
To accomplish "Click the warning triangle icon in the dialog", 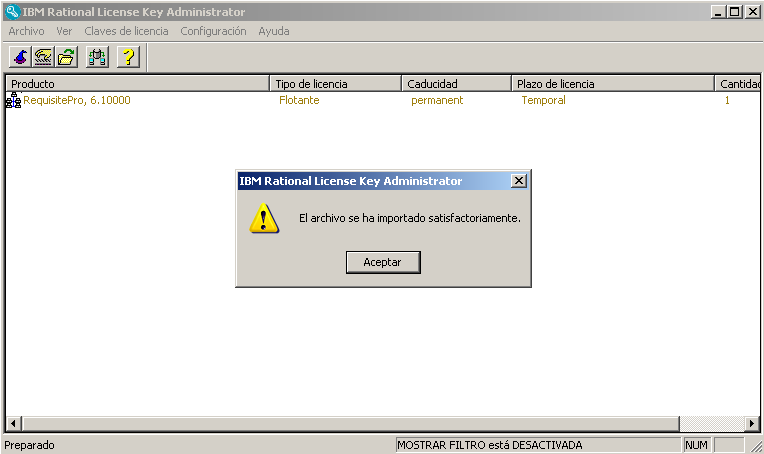I will (264, 218).
